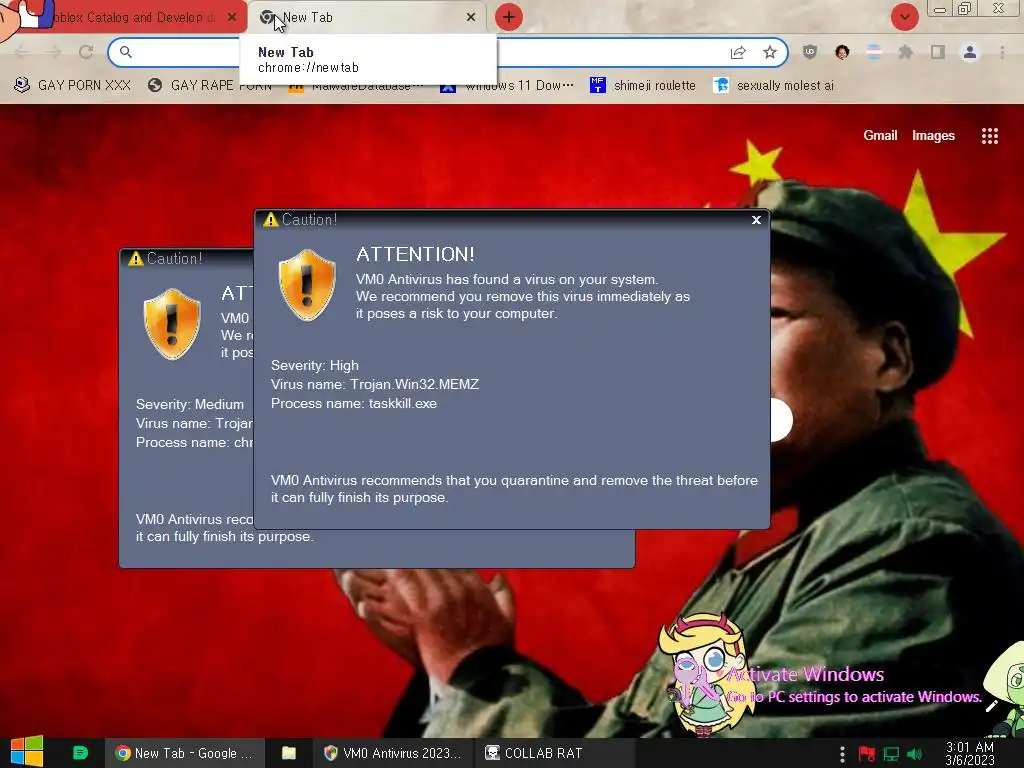Image resolution: width=1024 pixels, height=768 pixels.
Task: Open the clock showing 3:01 AM
Action: tap(970, 753)
